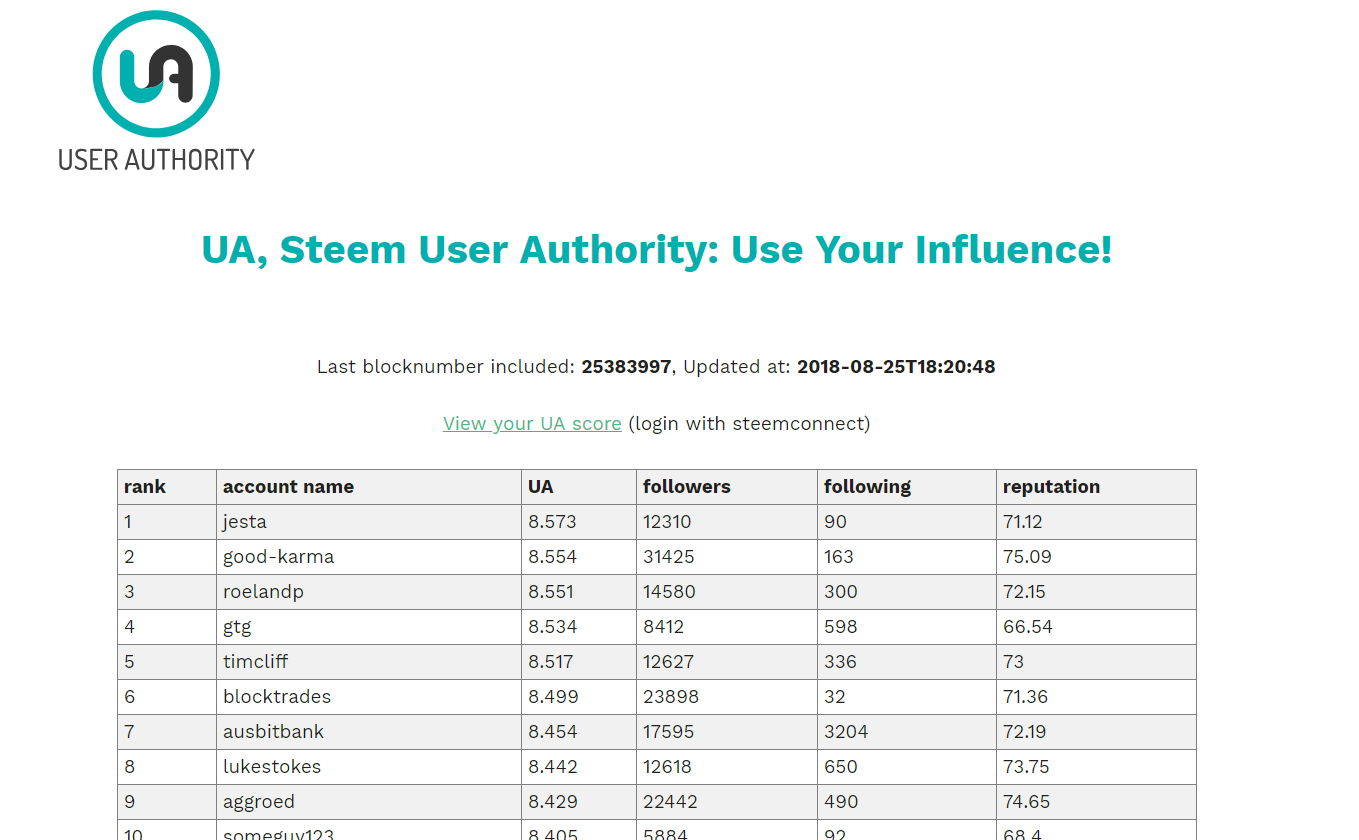Click reputation value 72.15
This screenshot has height=840, width=1359.
(1024, 592)
